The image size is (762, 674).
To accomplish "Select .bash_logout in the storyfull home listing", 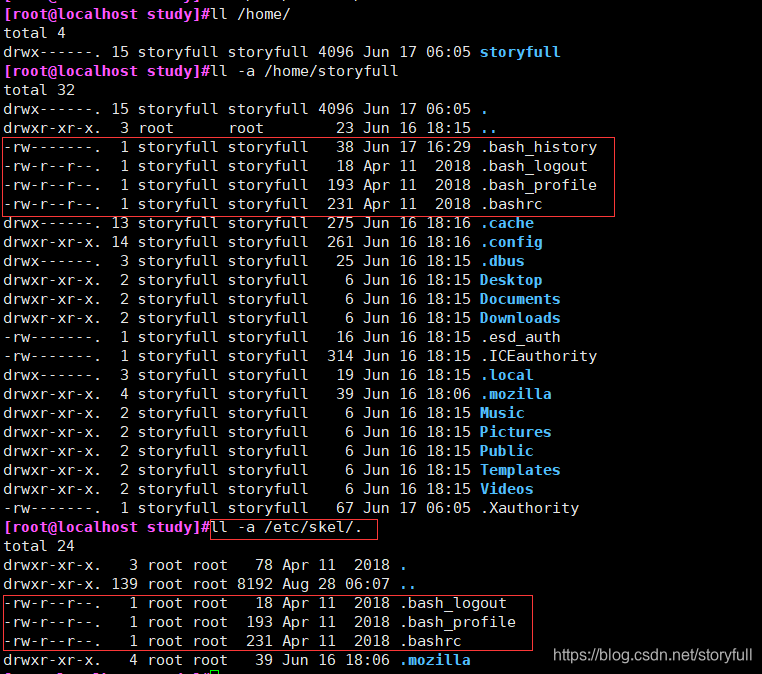I will click(534, 166).
